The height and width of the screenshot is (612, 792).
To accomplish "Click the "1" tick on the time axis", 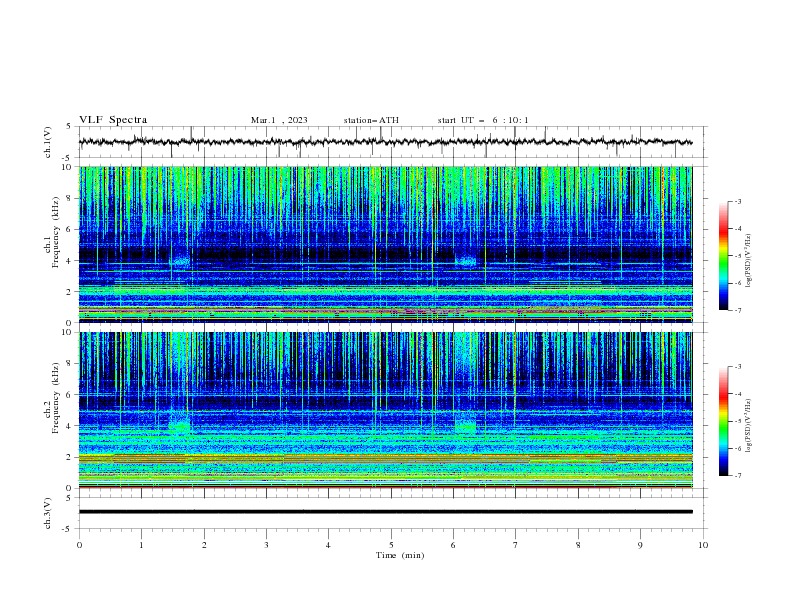I will [141, 545].
